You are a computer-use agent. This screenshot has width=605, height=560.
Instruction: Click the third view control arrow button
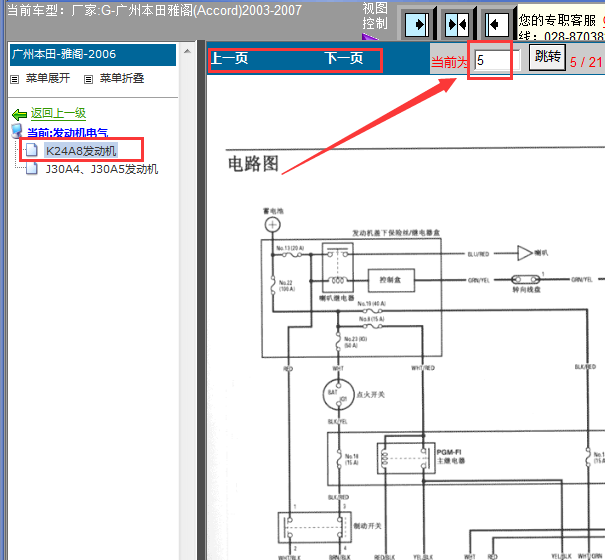(x=495, y=22)
